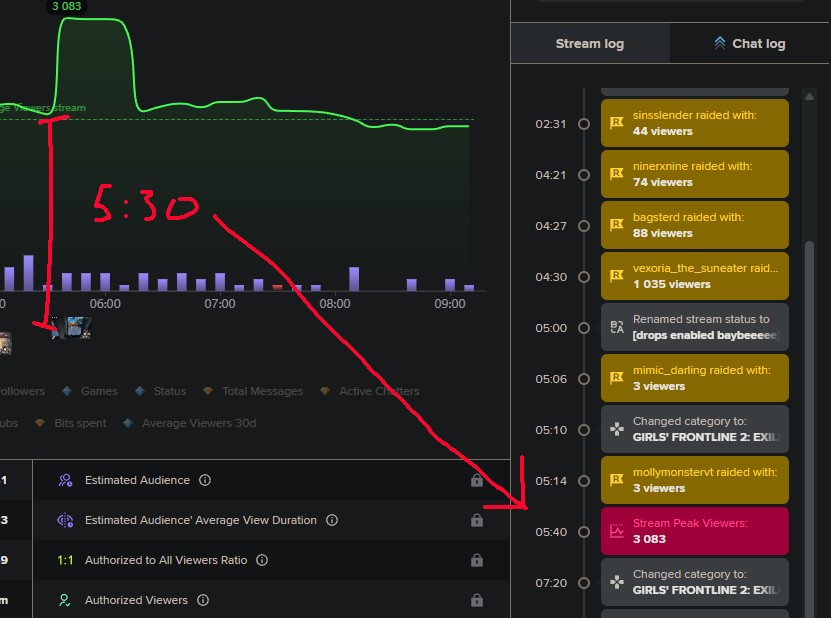Toggle the Total Messages chart legend
This screenshot has height=618, width=831.
click(x=253, y=391)
